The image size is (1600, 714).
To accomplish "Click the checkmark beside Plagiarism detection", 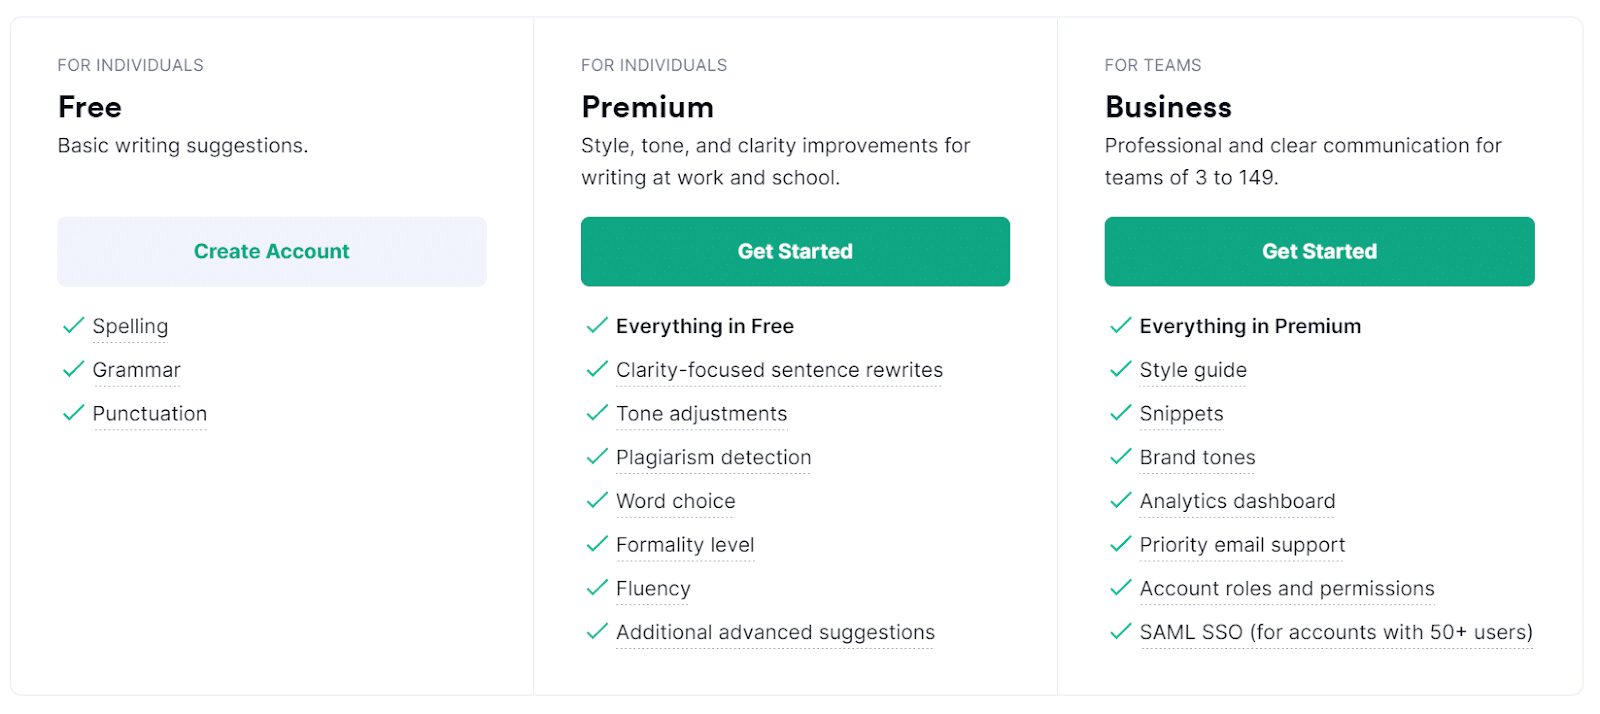I will click(595, 457).
